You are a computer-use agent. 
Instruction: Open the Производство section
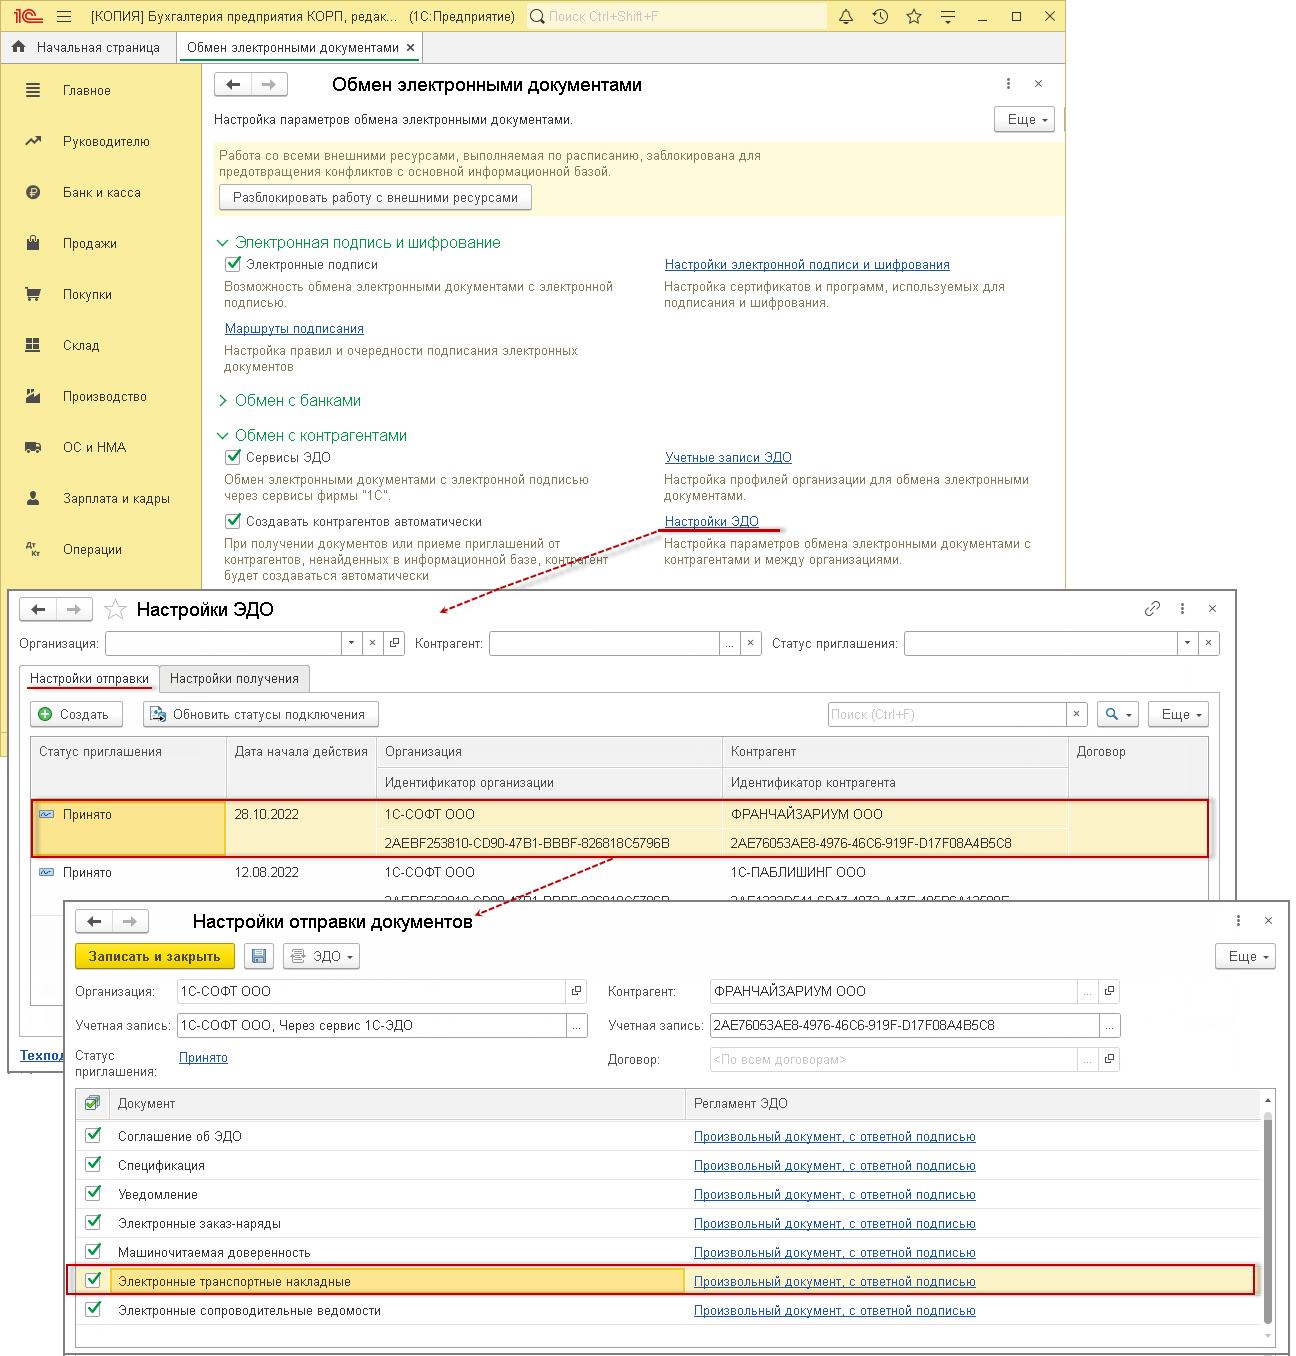[105, 396]
